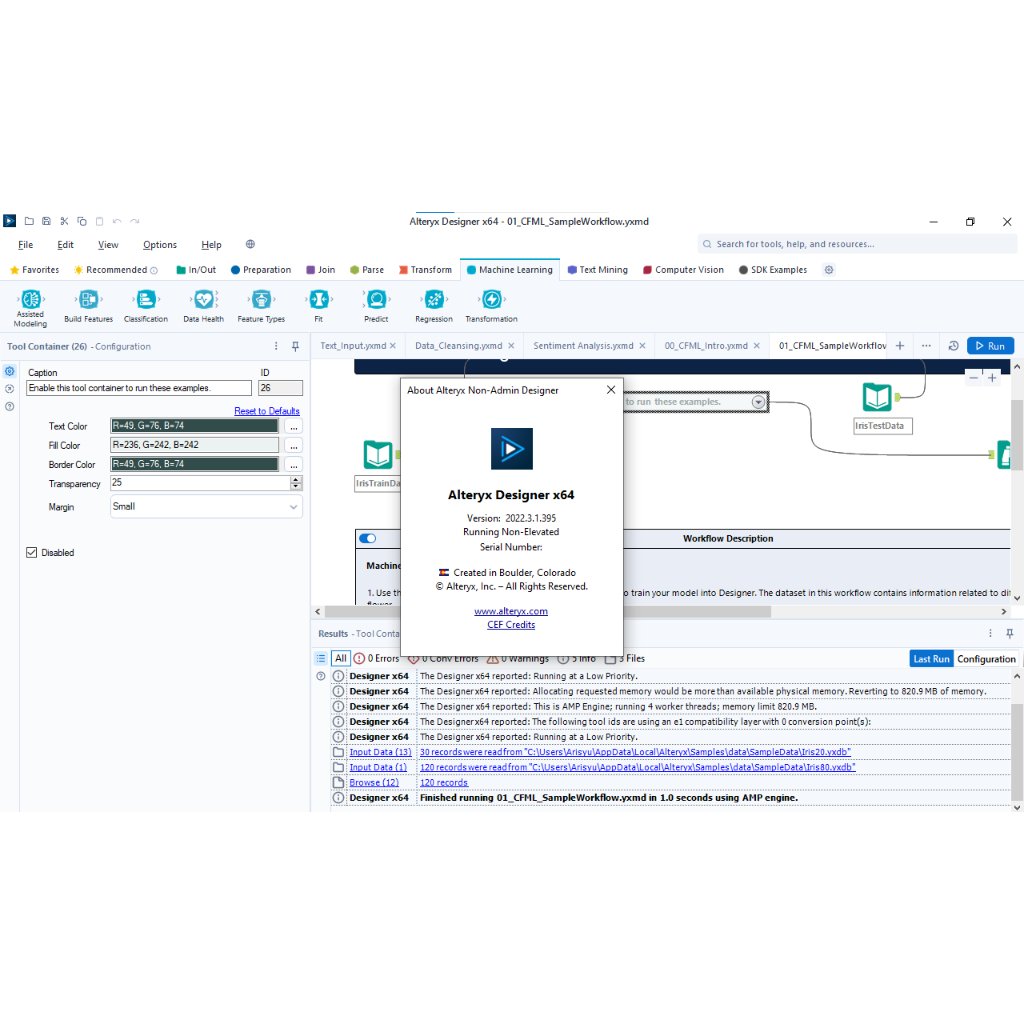Close the Text_Input.yxmd tab

coord(393,345)
